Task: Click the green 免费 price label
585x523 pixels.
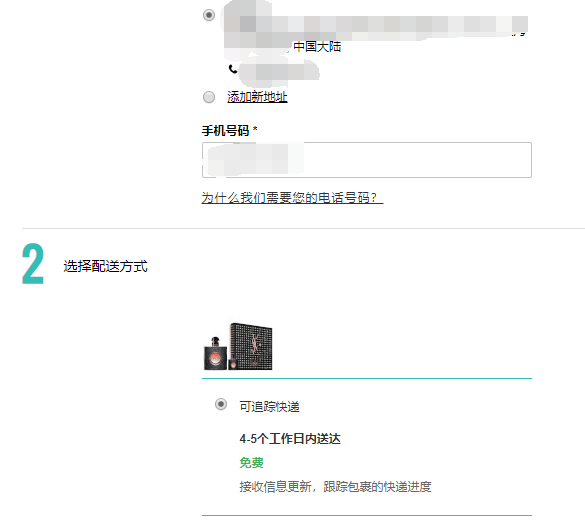Action: 251,463
